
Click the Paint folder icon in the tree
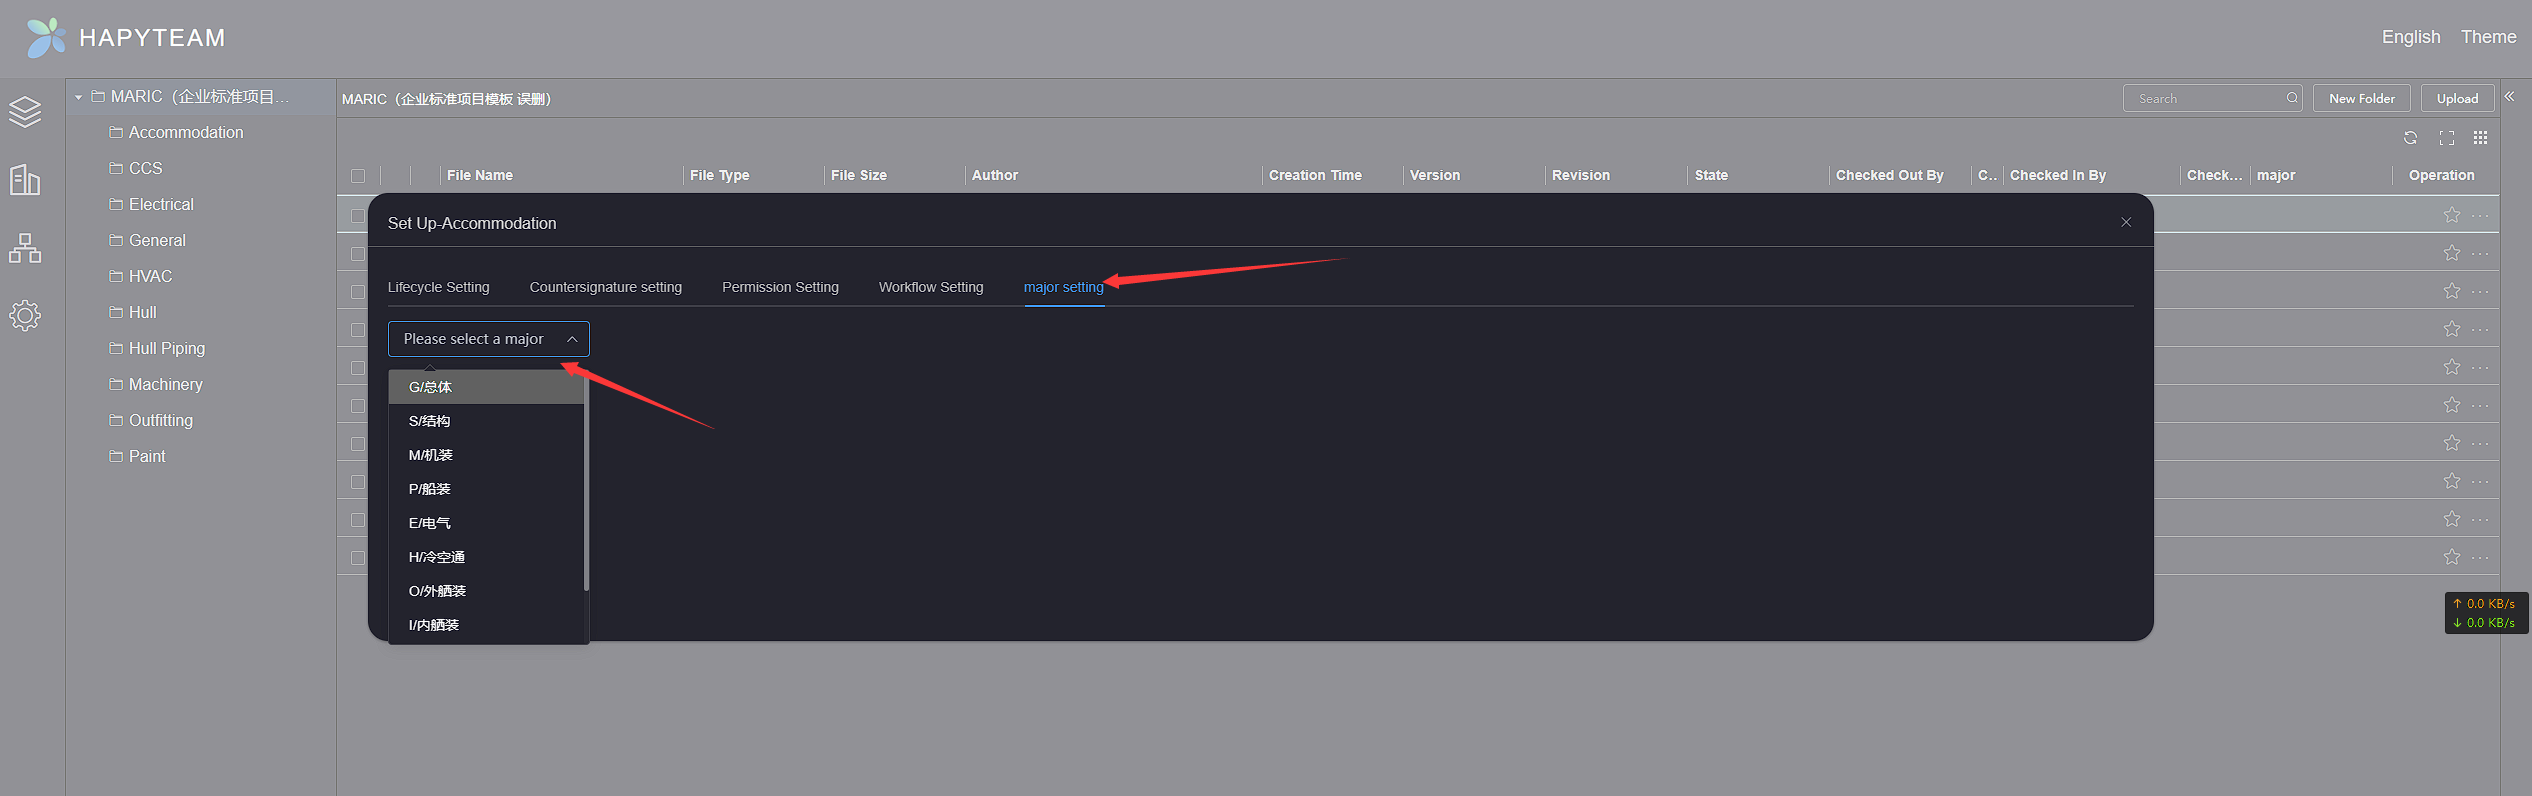(116, 456)
